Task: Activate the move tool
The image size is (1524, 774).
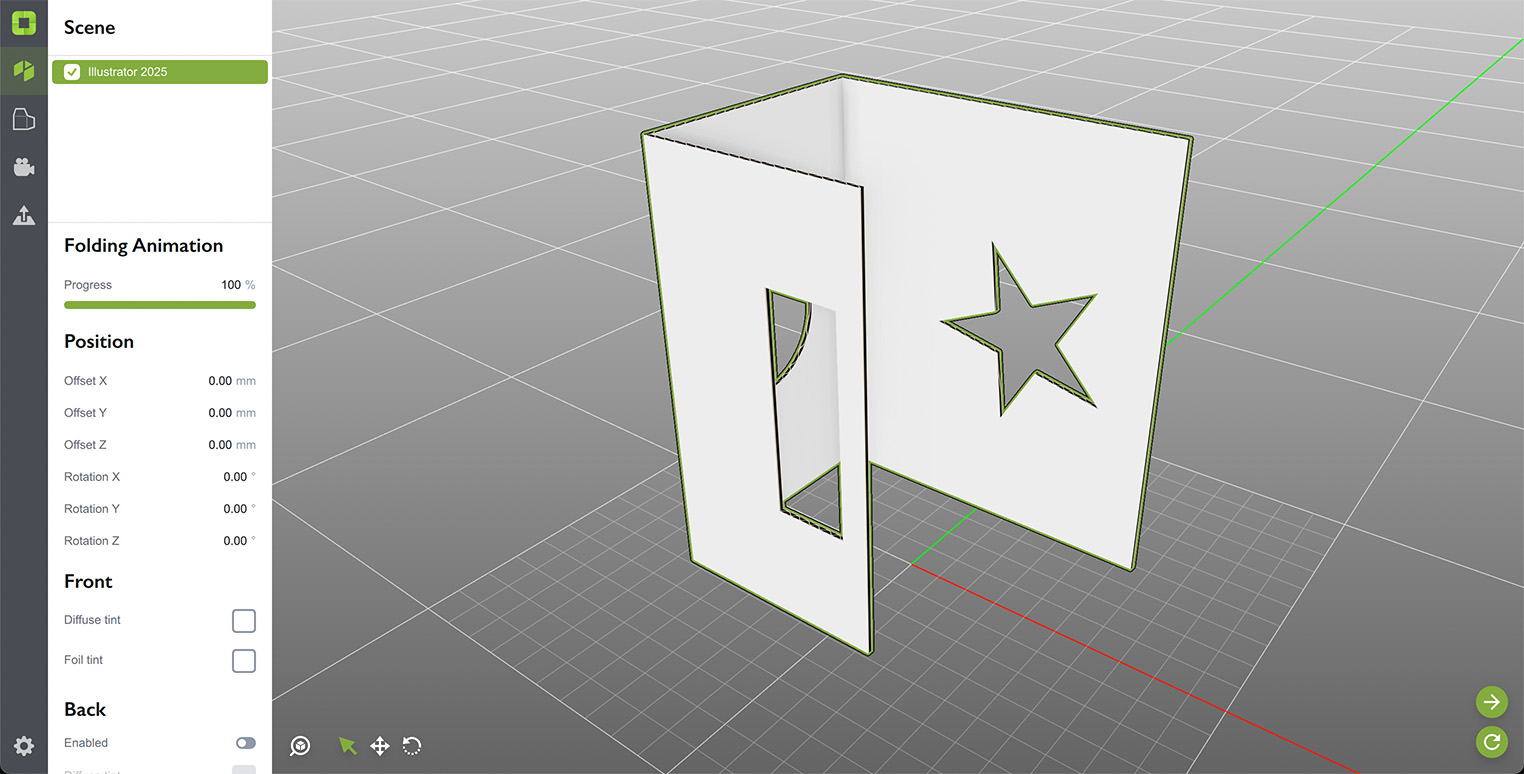Action: click(380, 745)
